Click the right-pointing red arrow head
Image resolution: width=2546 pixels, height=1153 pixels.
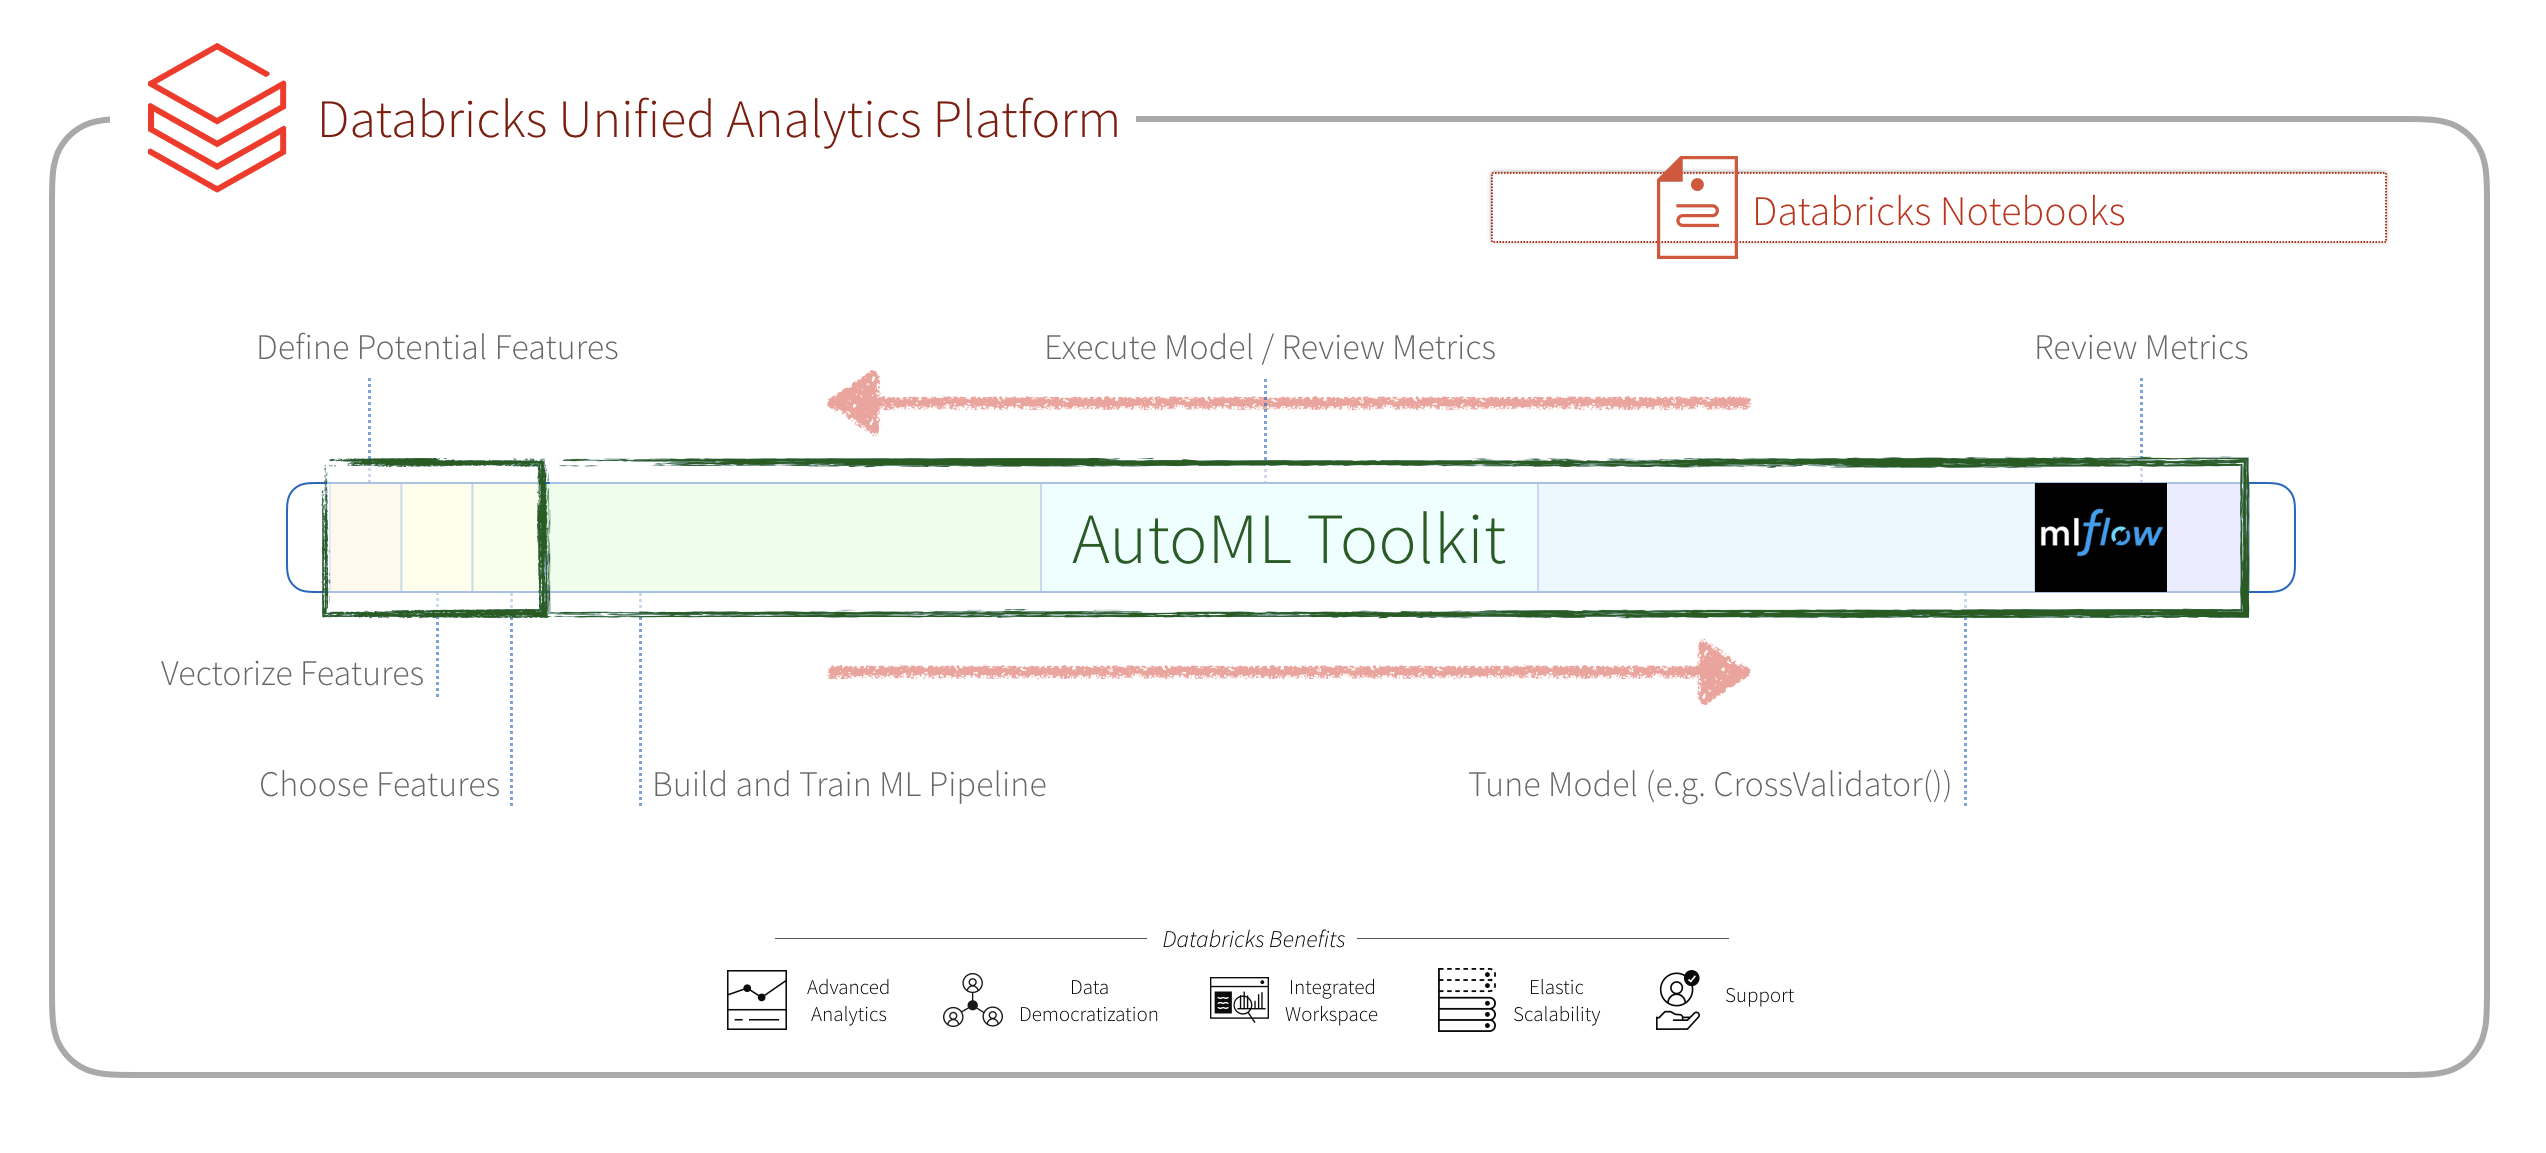(x=1722, y=672)
